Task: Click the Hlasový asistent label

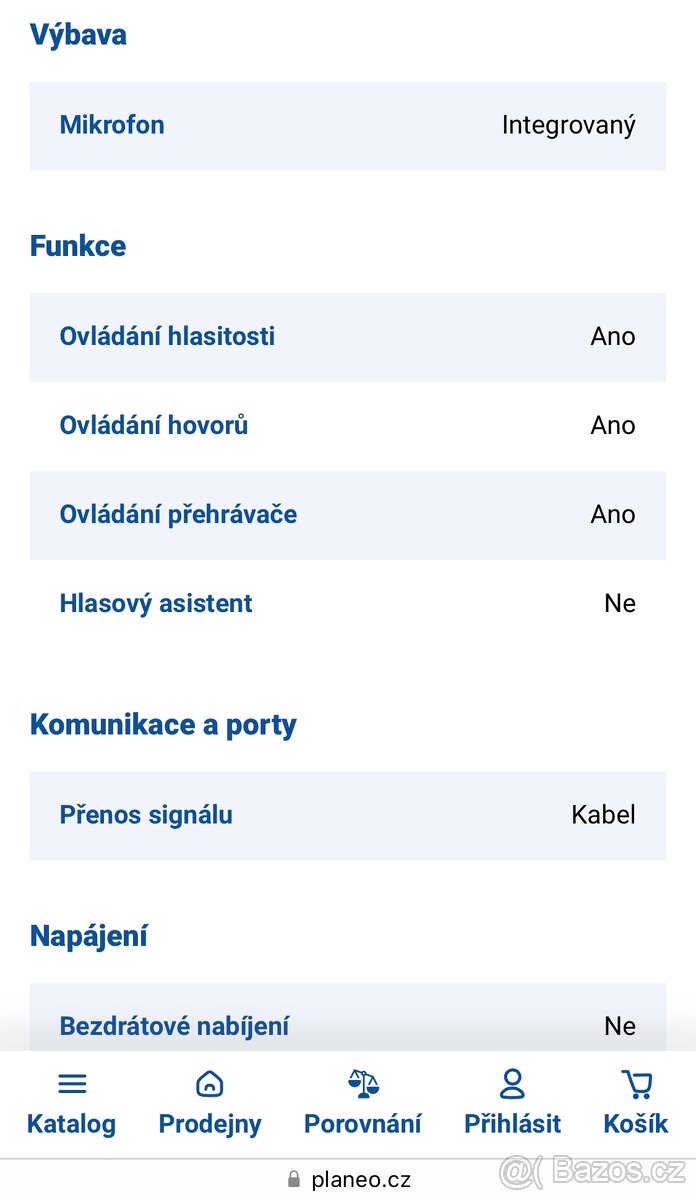Action: pyautogui.click(x=156, y=604)
